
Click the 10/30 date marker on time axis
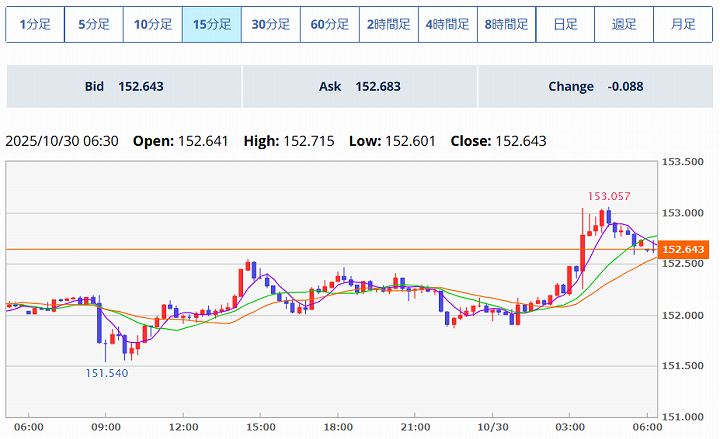coord(492,426)
